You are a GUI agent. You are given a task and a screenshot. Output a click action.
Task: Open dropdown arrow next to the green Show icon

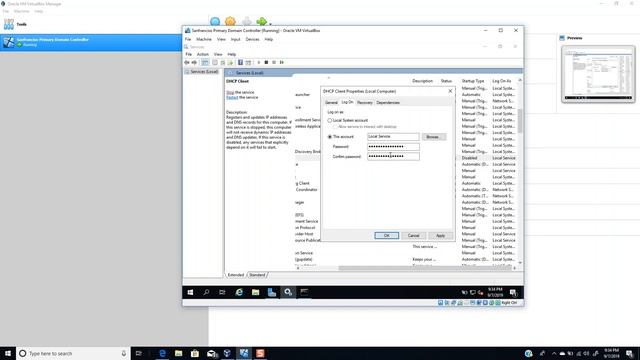[270, 24]
